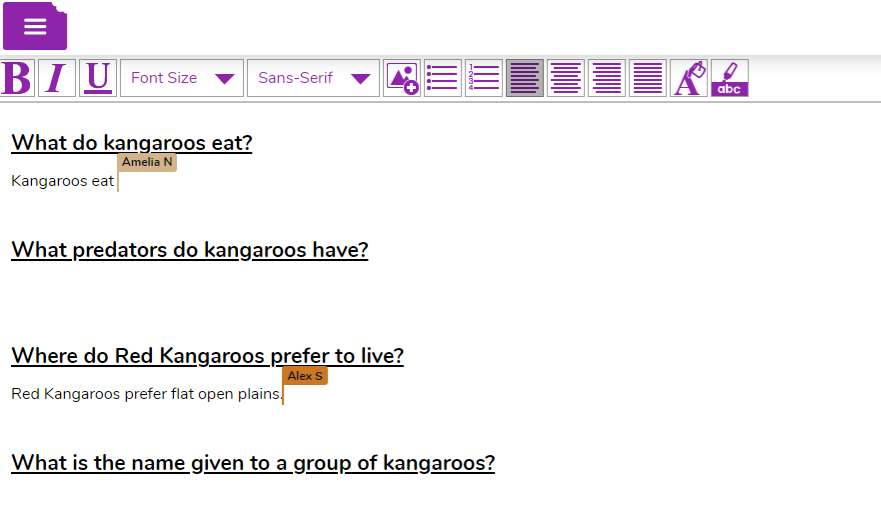Open the text color fill tool
The image size is (881, 521).
689,78
